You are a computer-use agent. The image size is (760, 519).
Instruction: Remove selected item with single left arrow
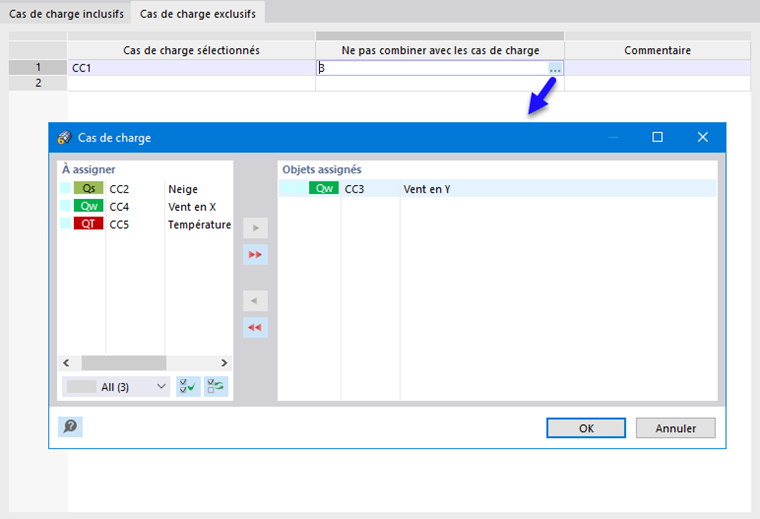coord(255,301)
